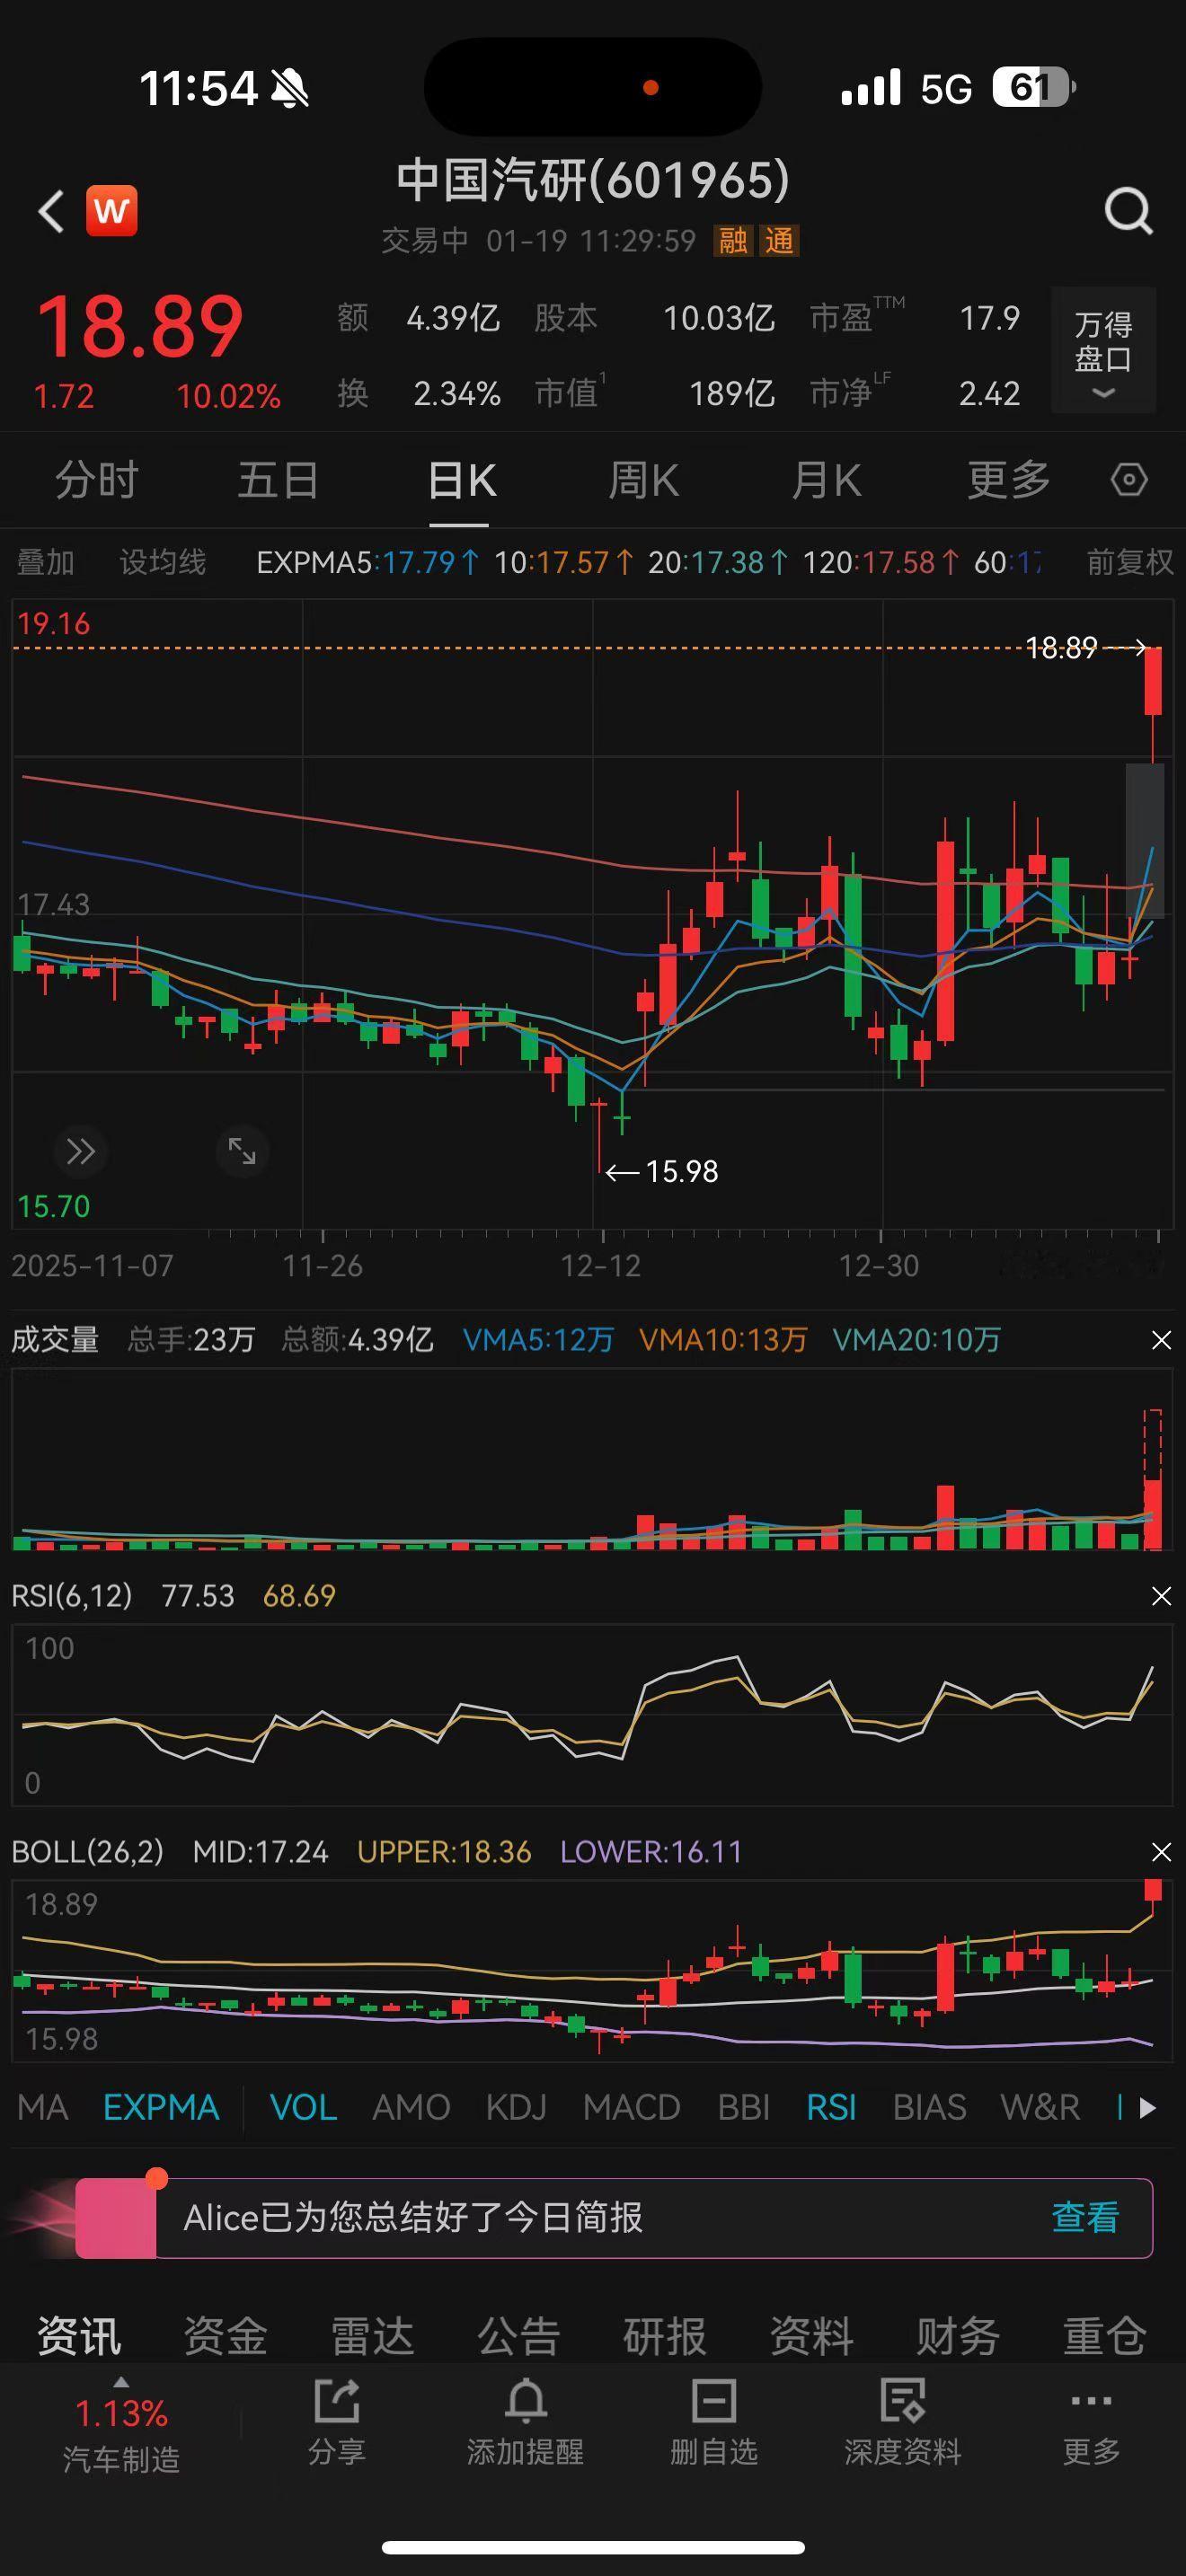Image resolution: width=1186 pixels, height=2576 pixels.
Task: Open 更多 chart period options
Action: click(x=1008, y=480)
